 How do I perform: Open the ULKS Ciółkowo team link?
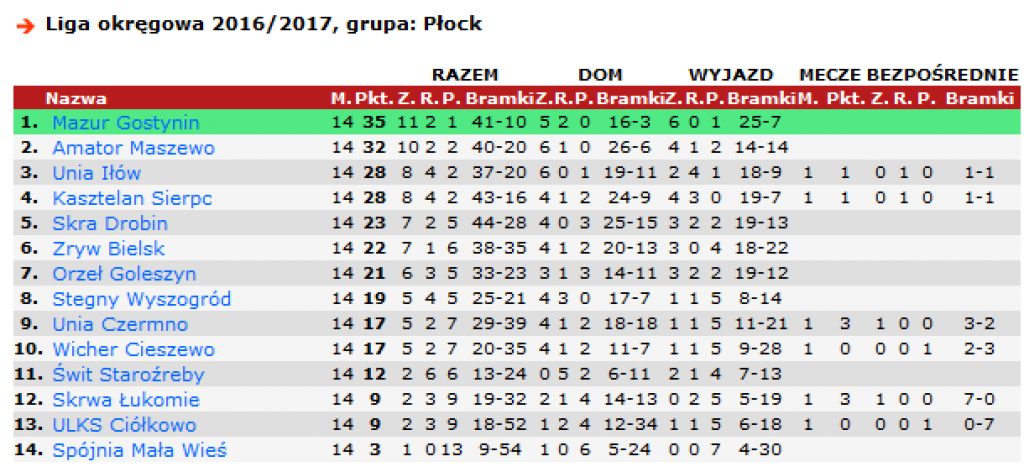click(x=124, y=426)
